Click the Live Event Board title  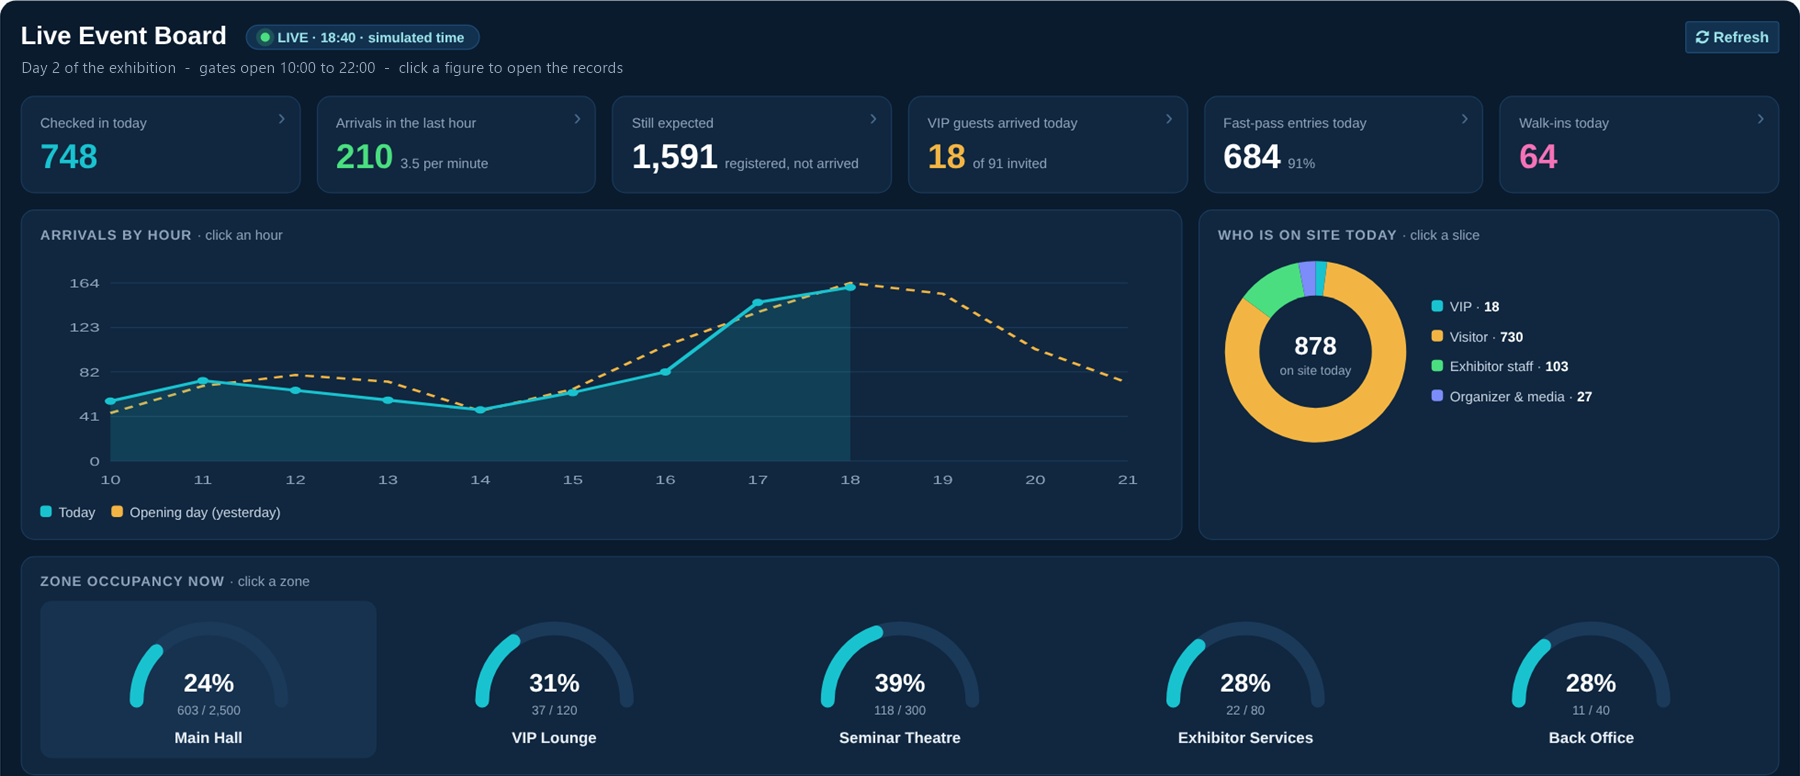pyautogui.click(x=124, y=36)
